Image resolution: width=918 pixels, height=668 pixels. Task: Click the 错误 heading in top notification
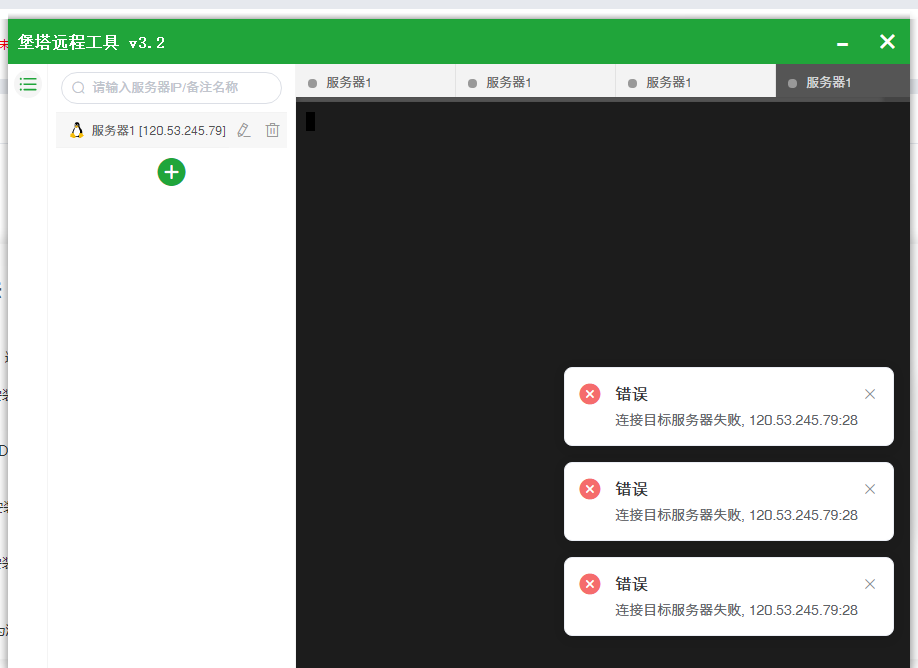[631, 394]
